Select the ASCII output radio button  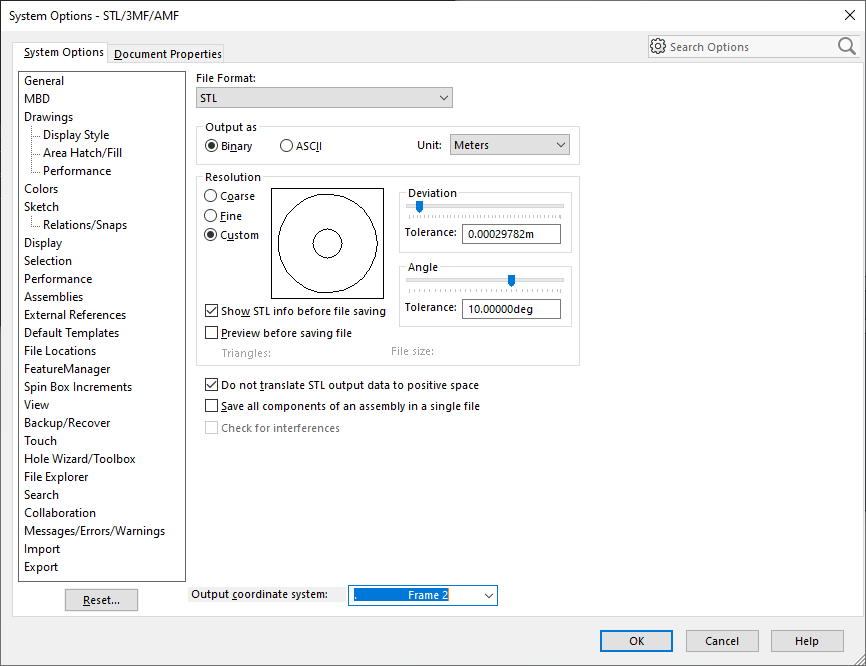pos(287,146)
